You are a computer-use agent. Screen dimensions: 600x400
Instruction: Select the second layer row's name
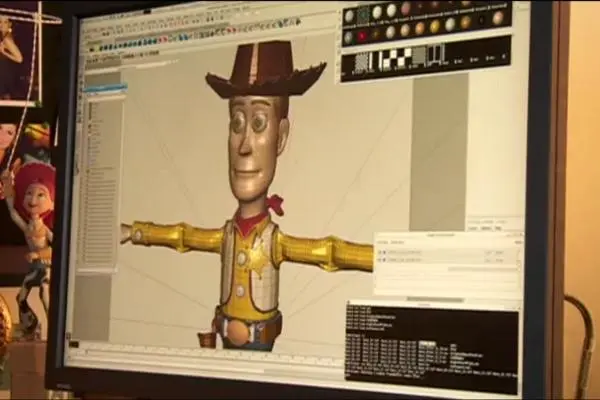pos(404,260)
